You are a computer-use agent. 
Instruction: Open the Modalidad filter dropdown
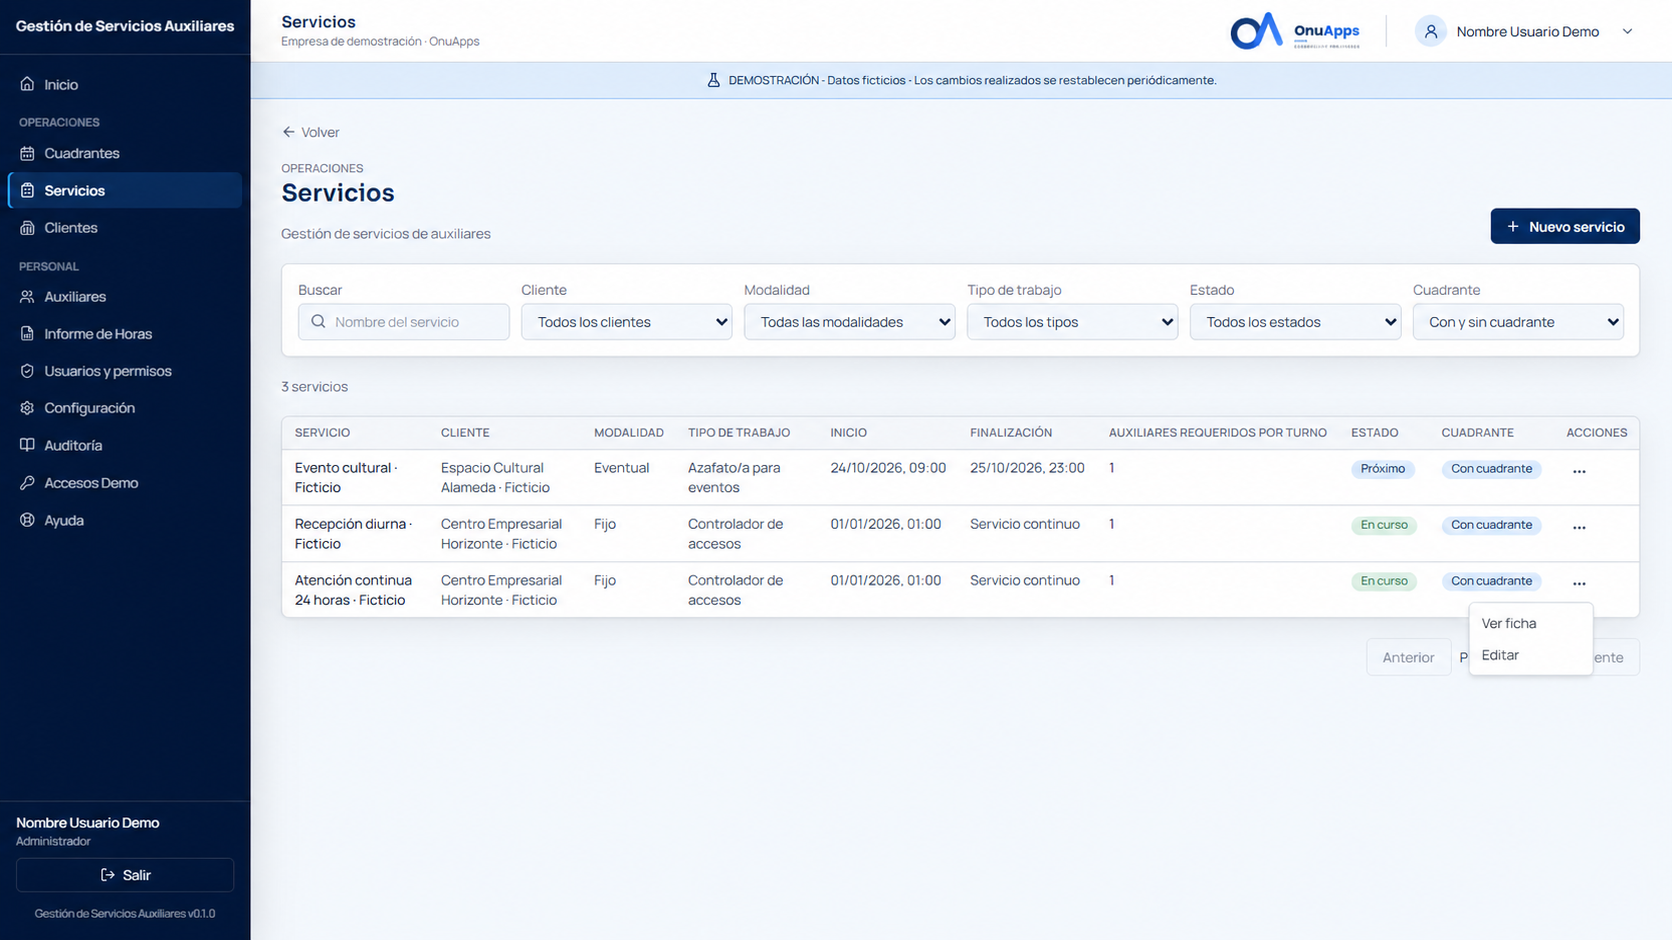point(849,322)
